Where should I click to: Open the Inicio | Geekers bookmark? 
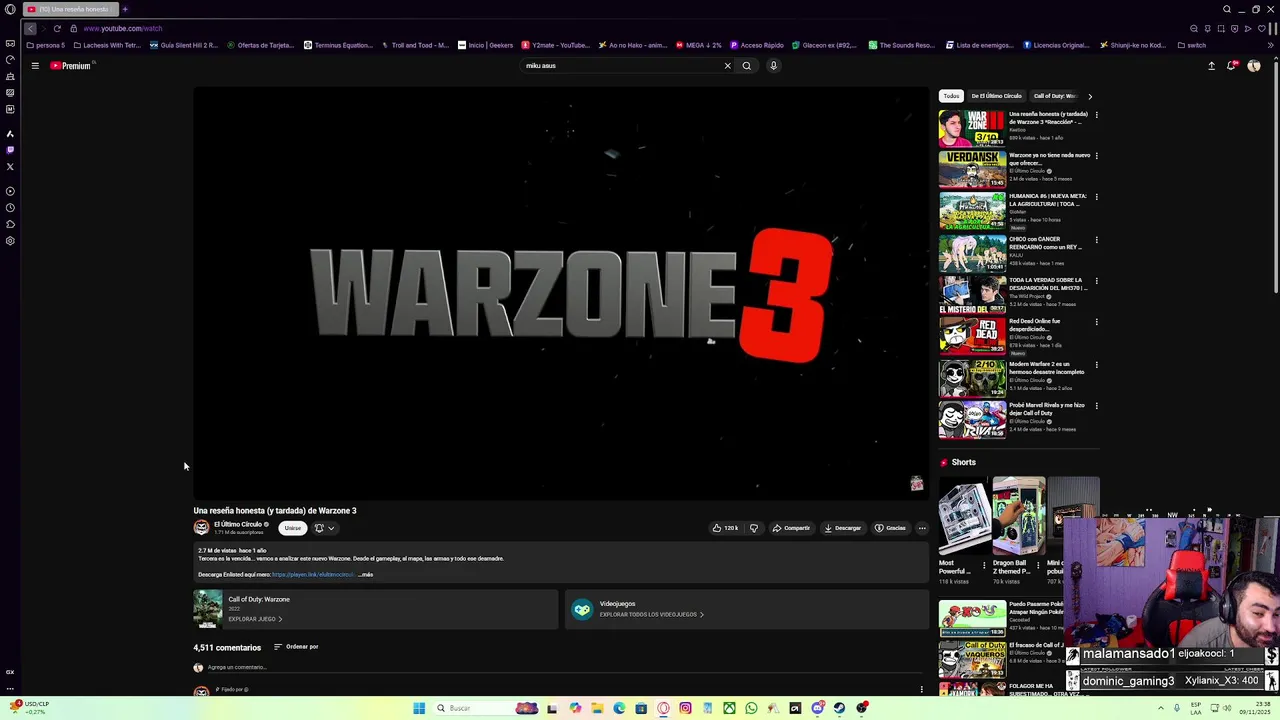pos(486,45)
